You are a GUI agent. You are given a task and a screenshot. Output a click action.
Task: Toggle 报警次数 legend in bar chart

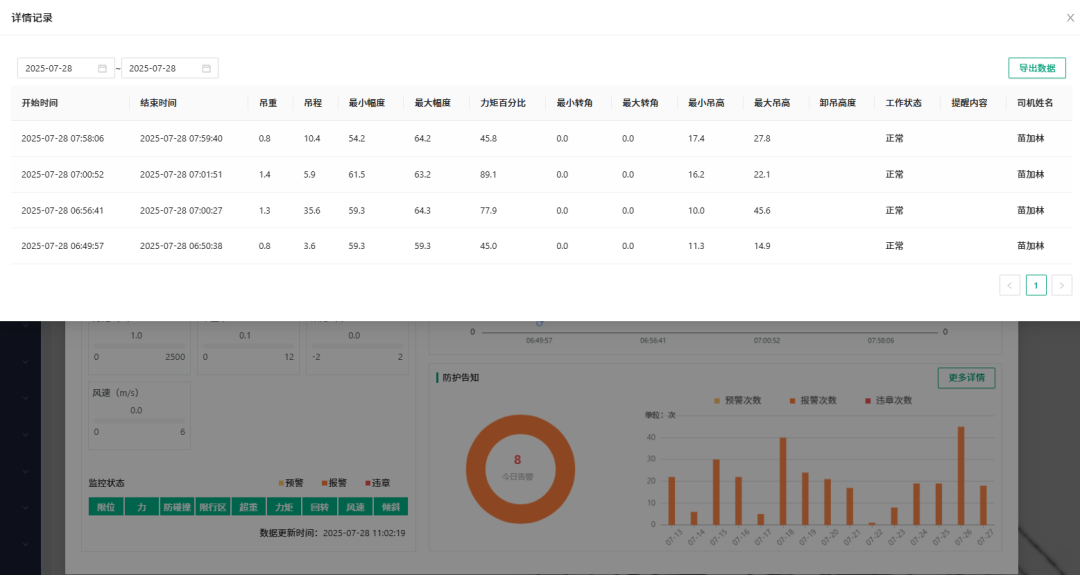(813, 400)
